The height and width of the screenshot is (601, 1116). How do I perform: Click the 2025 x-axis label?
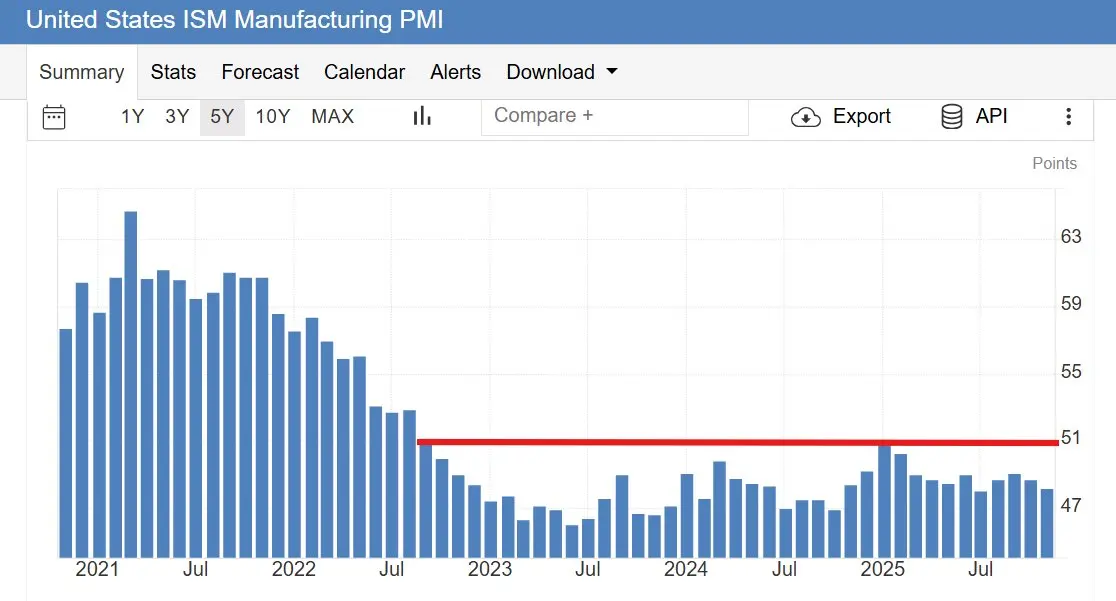coord(883,569)
